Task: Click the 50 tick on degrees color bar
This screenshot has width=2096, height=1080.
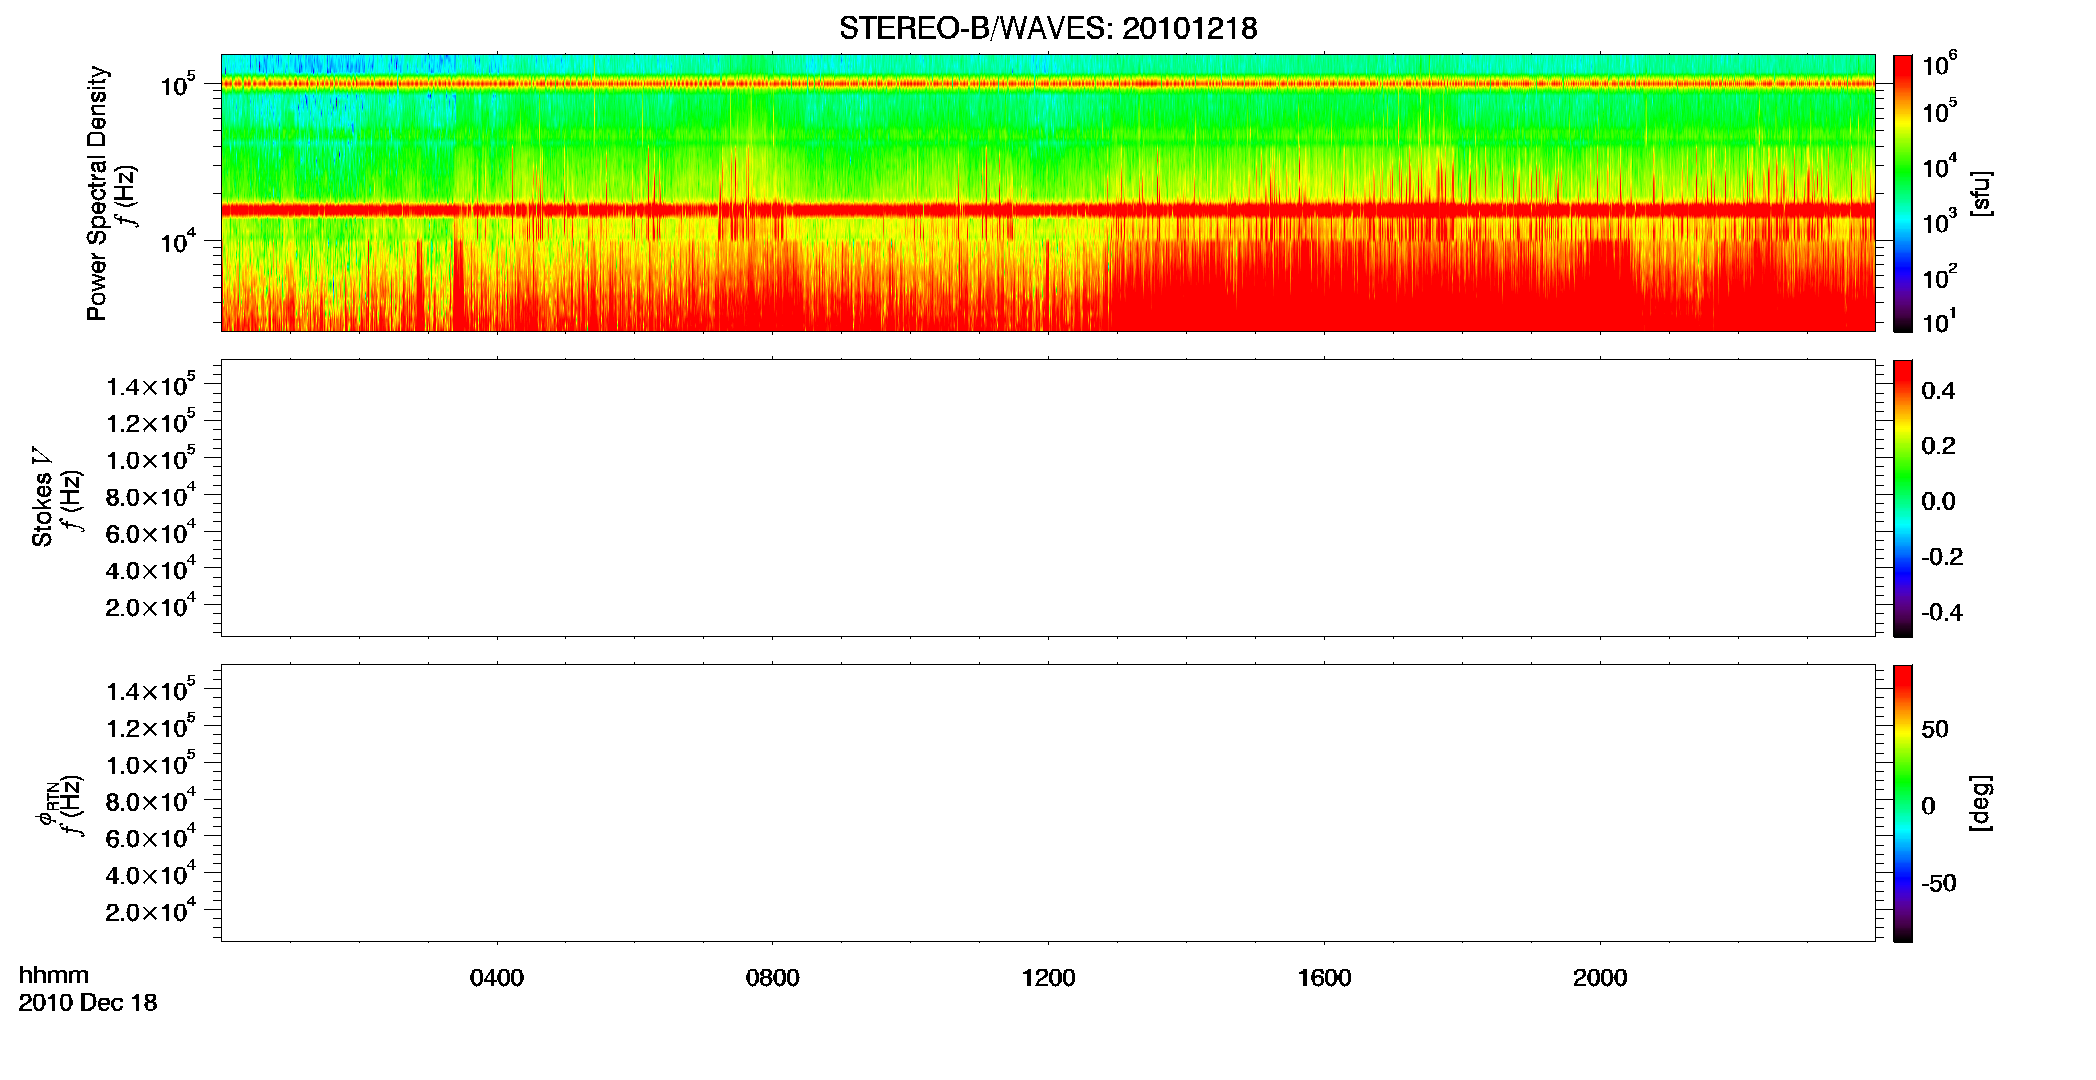Action: [1935, 729]
